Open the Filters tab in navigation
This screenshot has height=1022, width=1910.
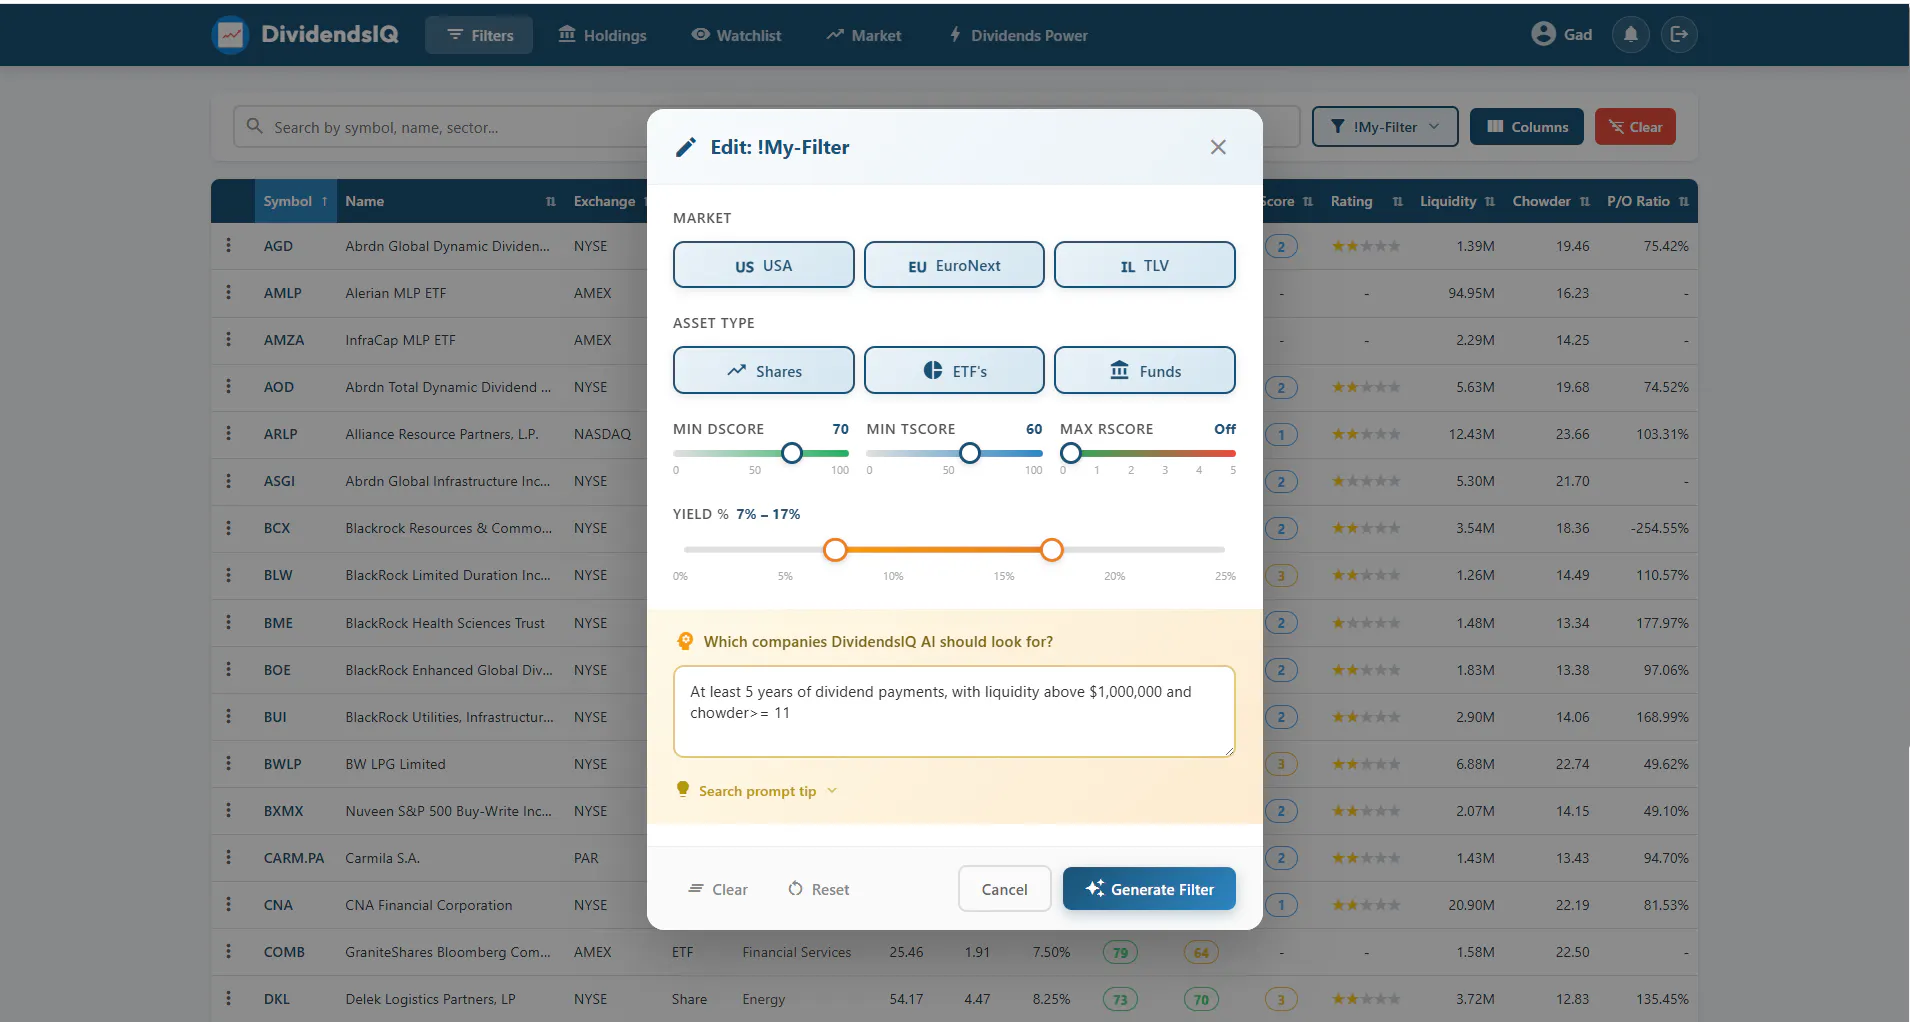(479, 35)
